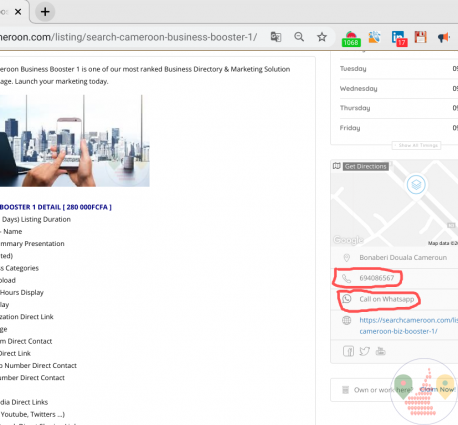This screenshot has width=458, height=425.
Task: Click the Bonaberi Douala Cameroun address
Action: pos(403,258)
